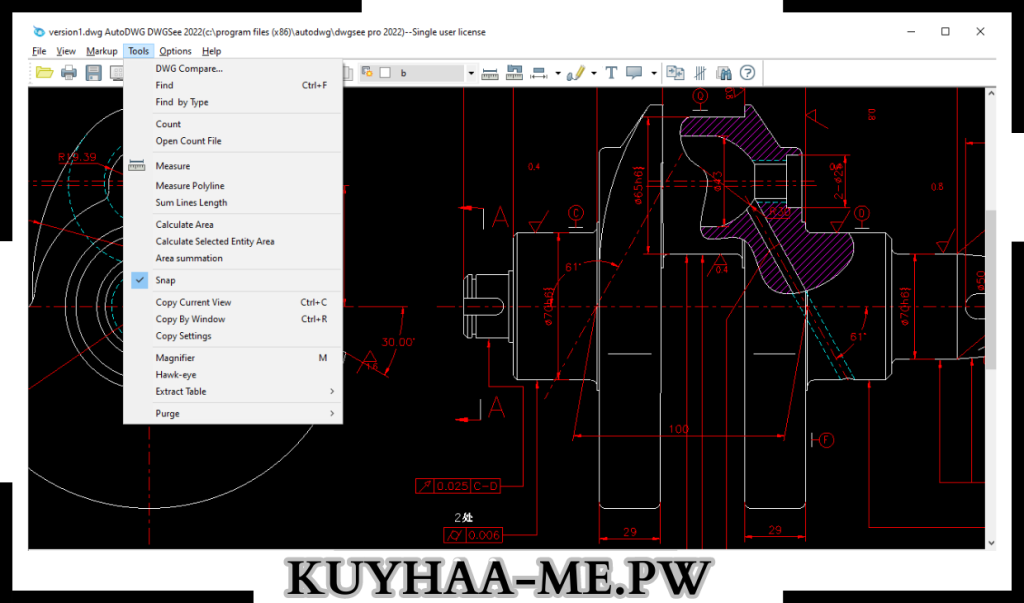This screenshot has width=1024, height=603.
Task: Click the '0.025' tolerance value box
Action: [452, 486]
